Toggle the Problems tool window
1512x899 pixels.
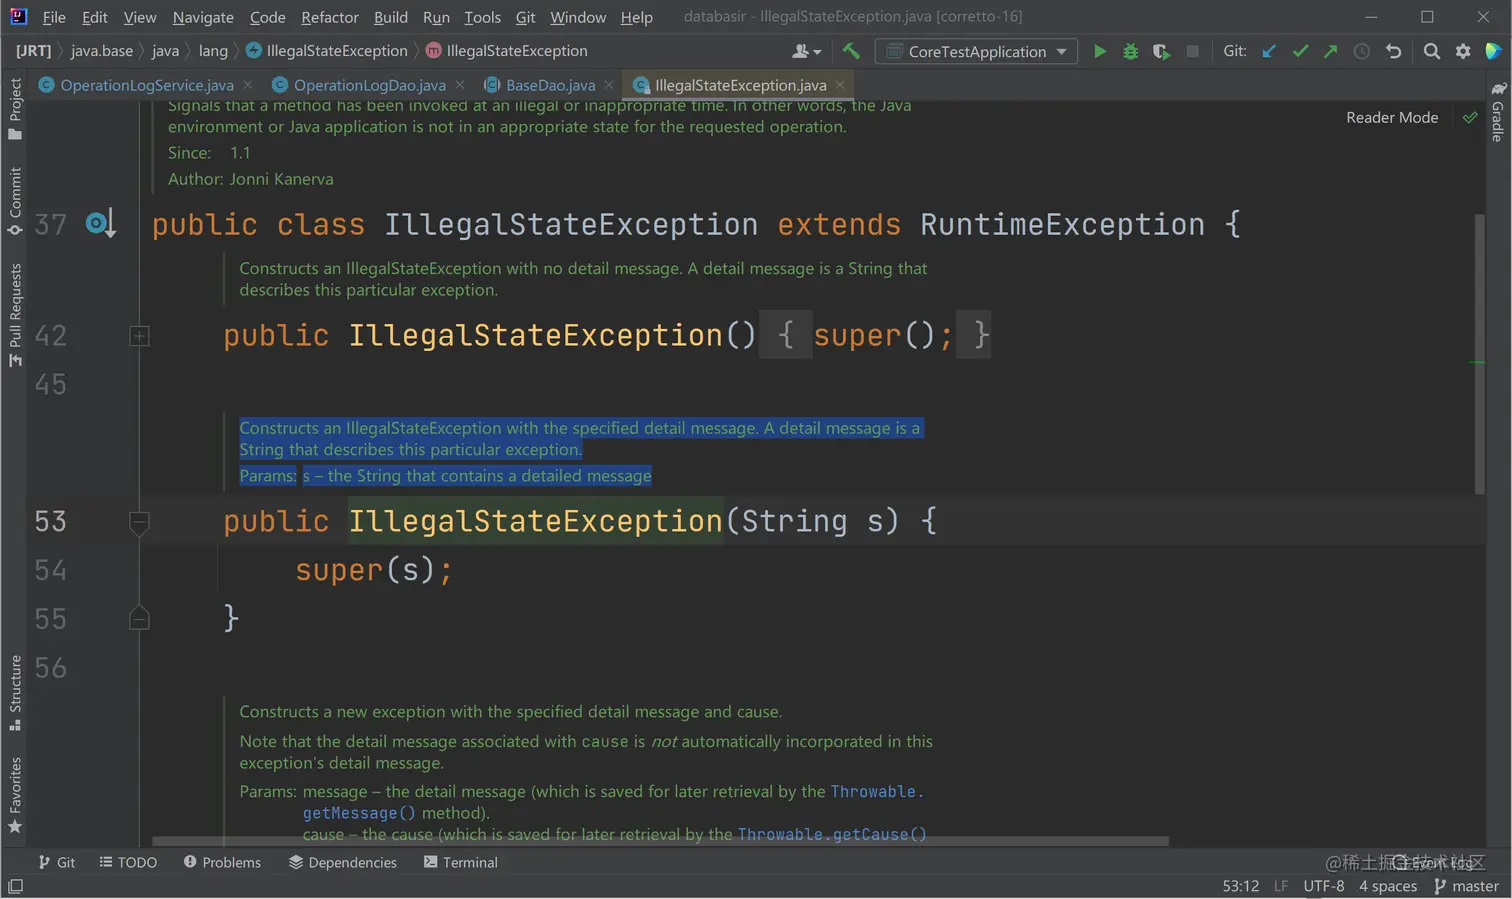(x=222, y=862)
